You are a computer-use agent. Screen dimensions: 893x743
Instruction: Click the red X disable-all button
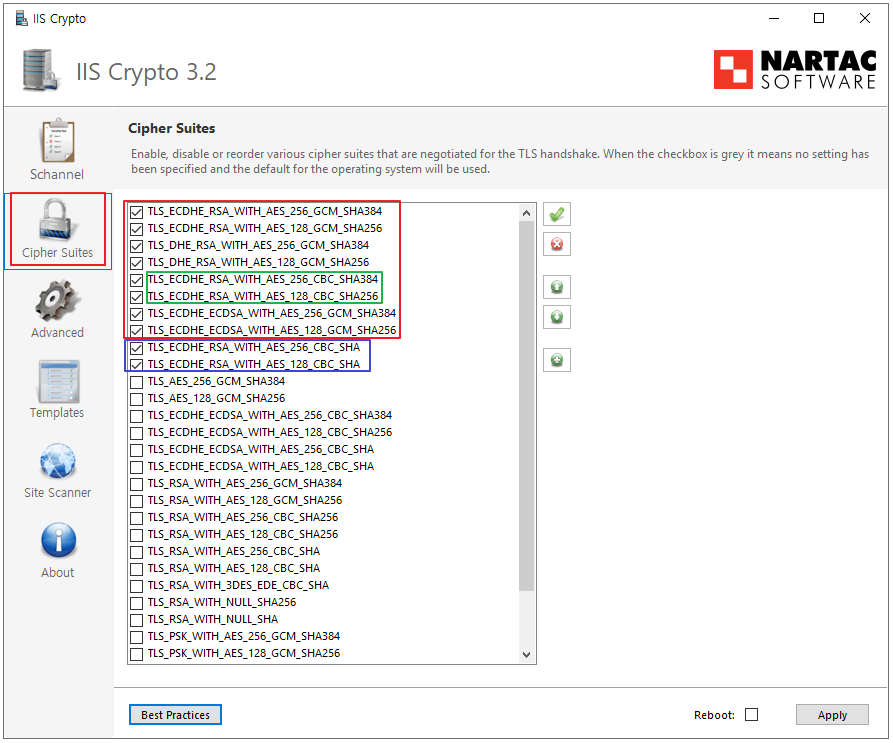pyautogui.click(x=556, y=244)
